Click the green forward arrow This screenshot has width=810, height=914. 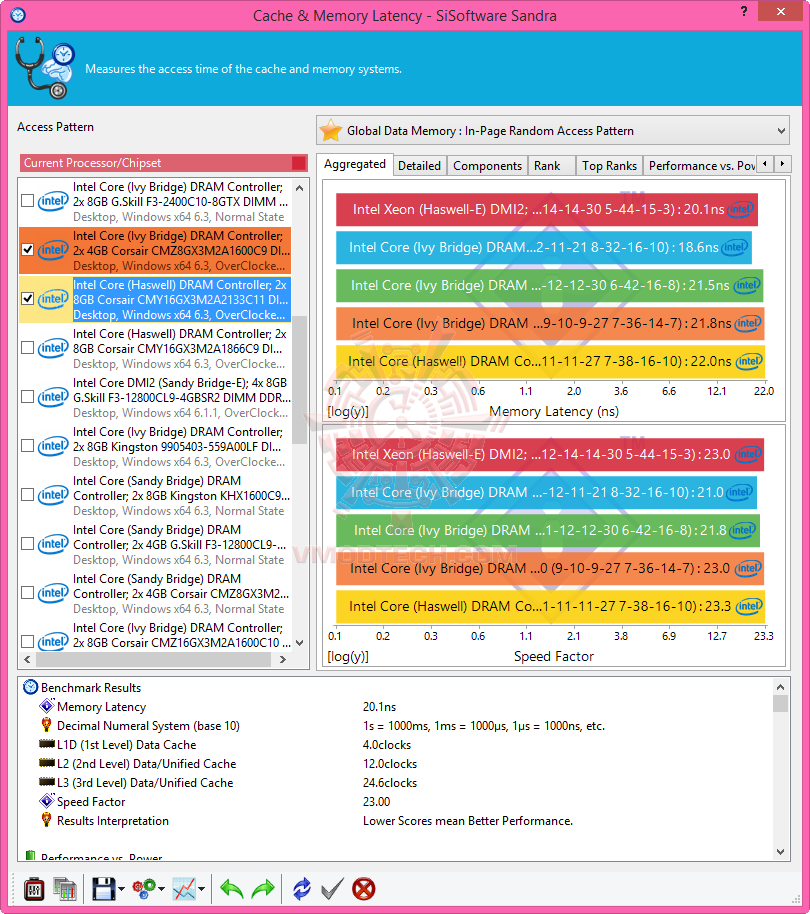tap(262, 890)
